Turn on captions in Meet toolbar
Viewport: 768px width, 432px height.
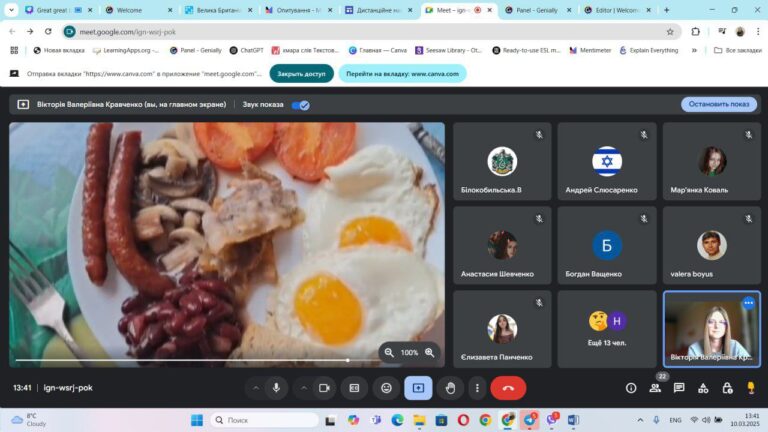point(354,388)
